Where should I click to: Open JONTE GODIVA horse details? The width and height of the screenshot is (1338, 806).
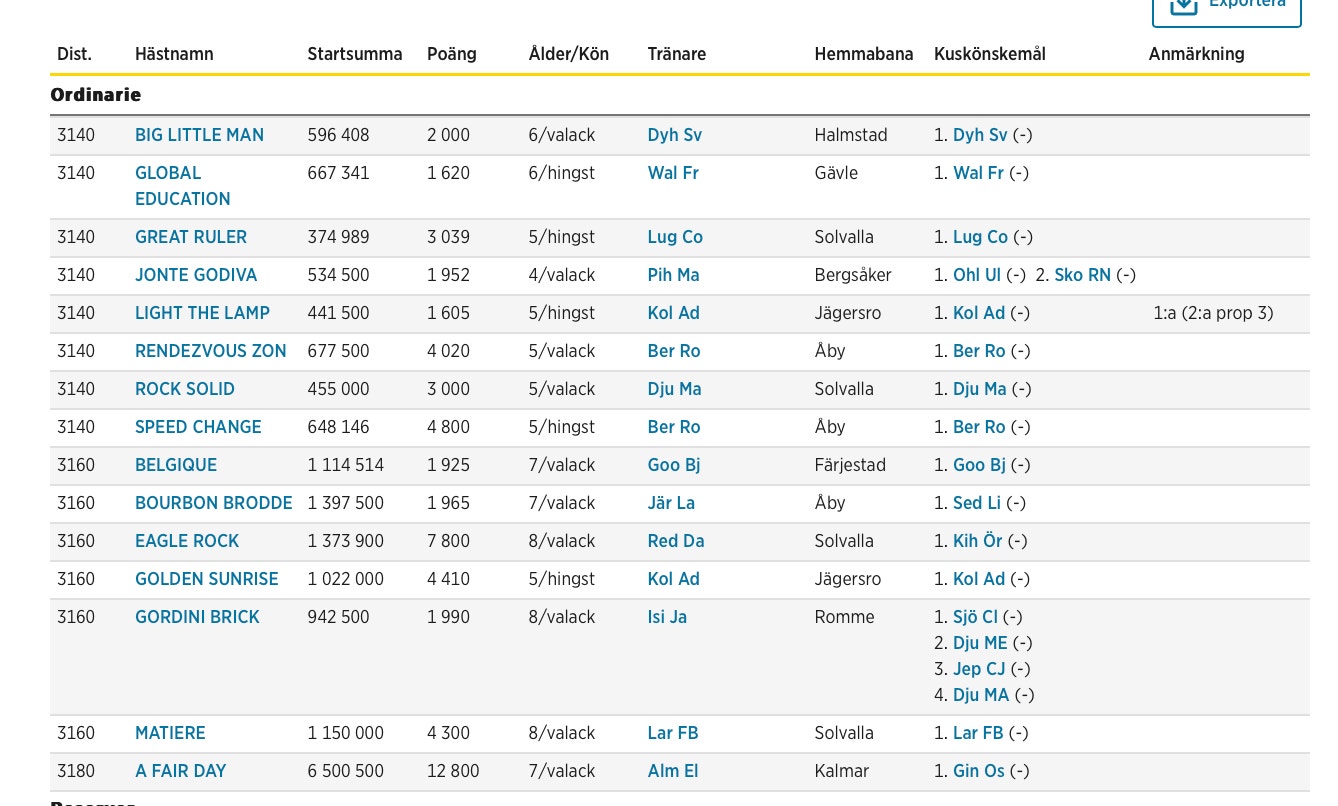click(x=195, y=275)
